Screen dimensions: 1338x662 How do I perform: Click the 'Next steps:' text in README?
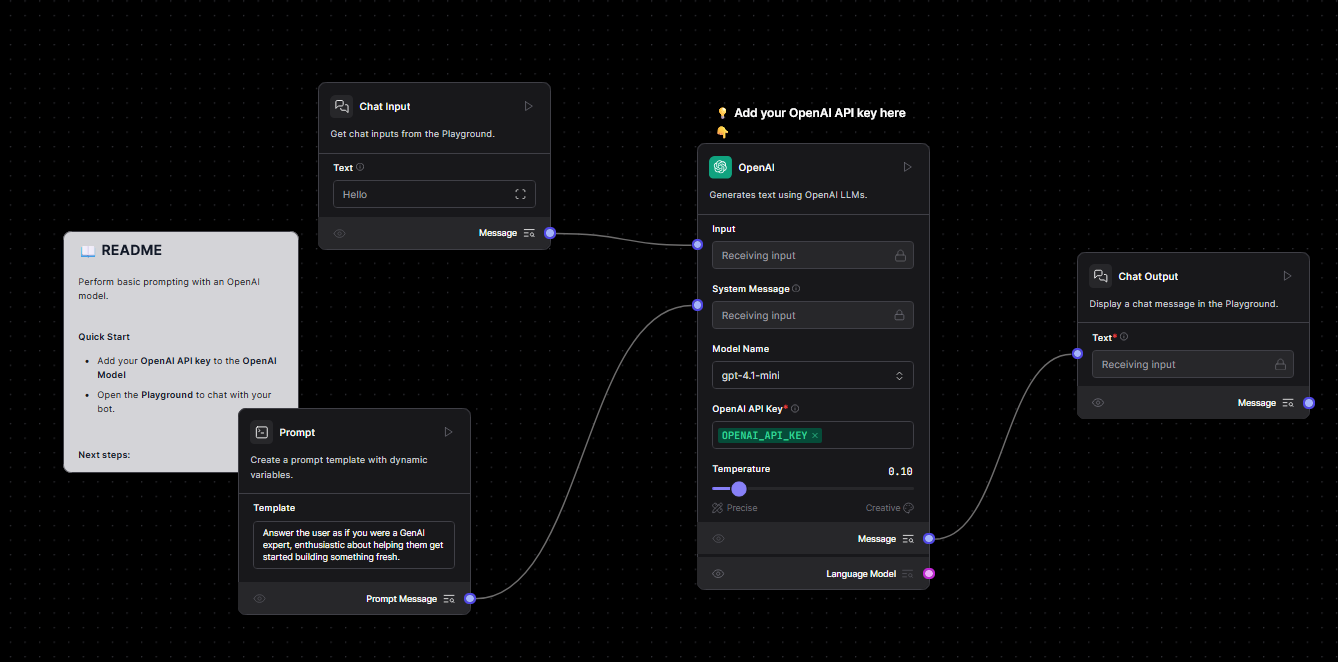coord(104,454)
